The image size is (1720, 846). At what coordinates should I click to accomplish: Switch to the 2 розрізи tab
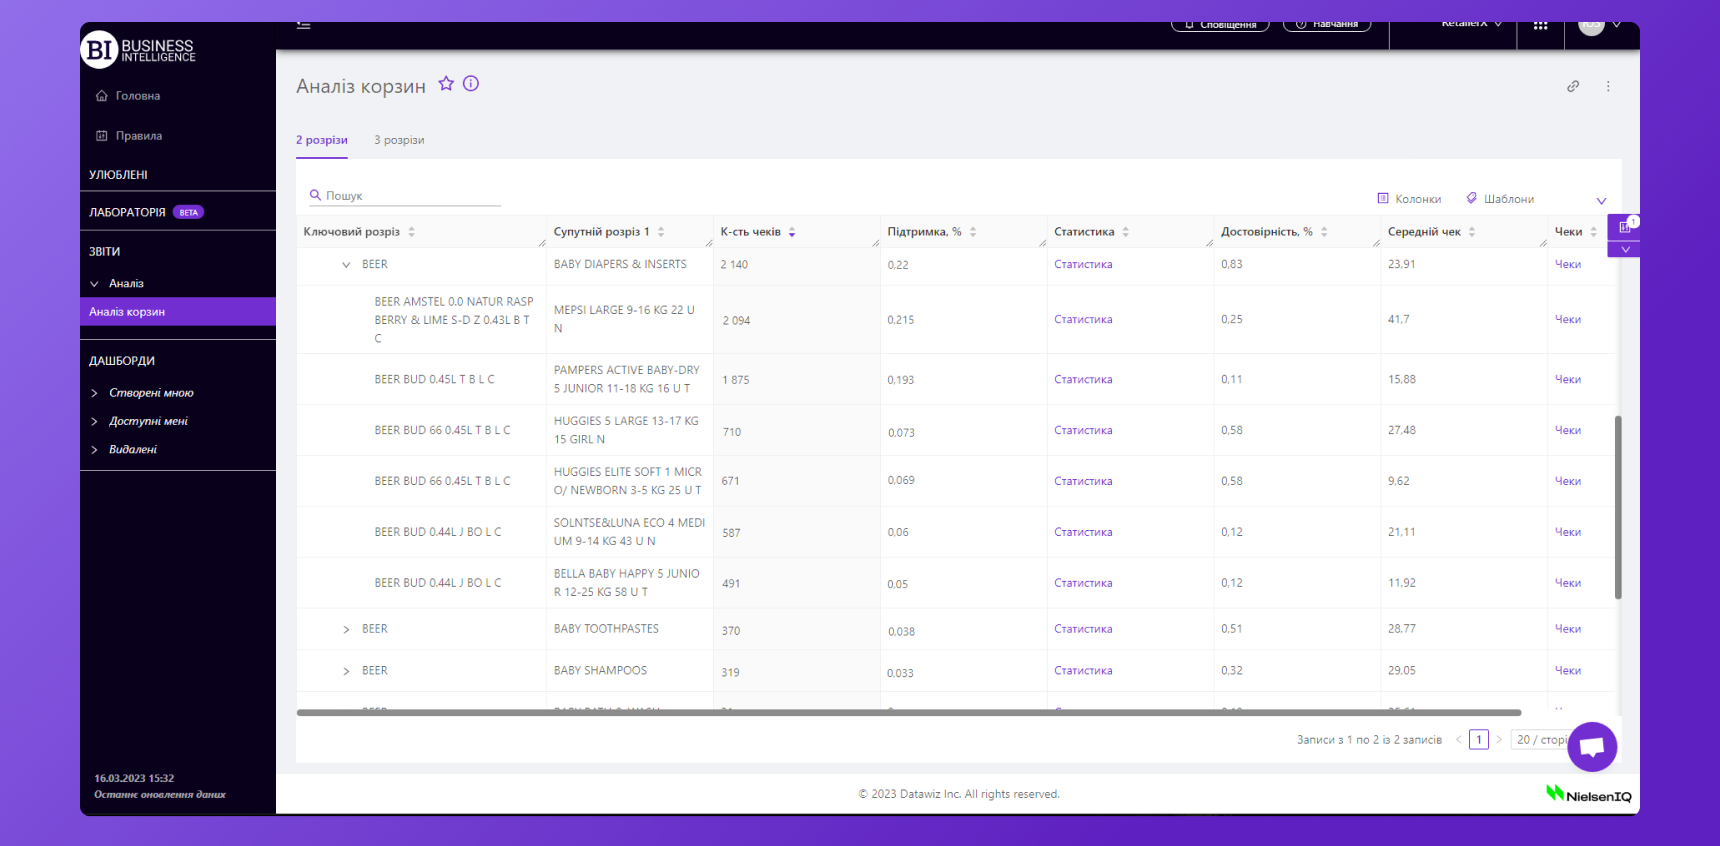(x=322, y=140)
